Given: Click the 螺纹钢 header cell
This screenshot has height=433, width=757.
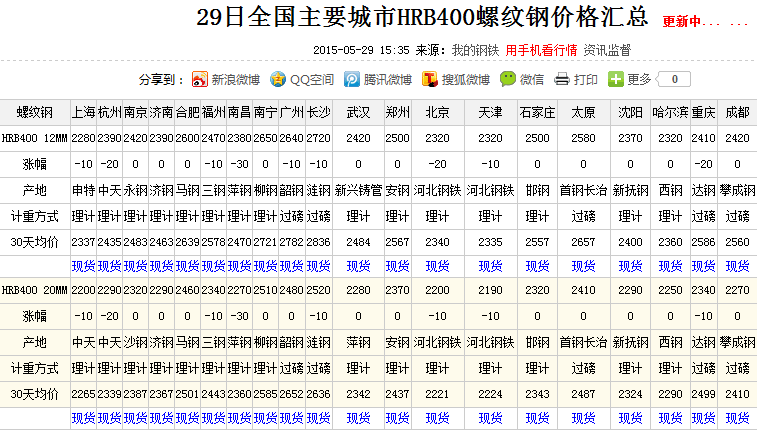Looking at the screenshot, I should [35, 112].
